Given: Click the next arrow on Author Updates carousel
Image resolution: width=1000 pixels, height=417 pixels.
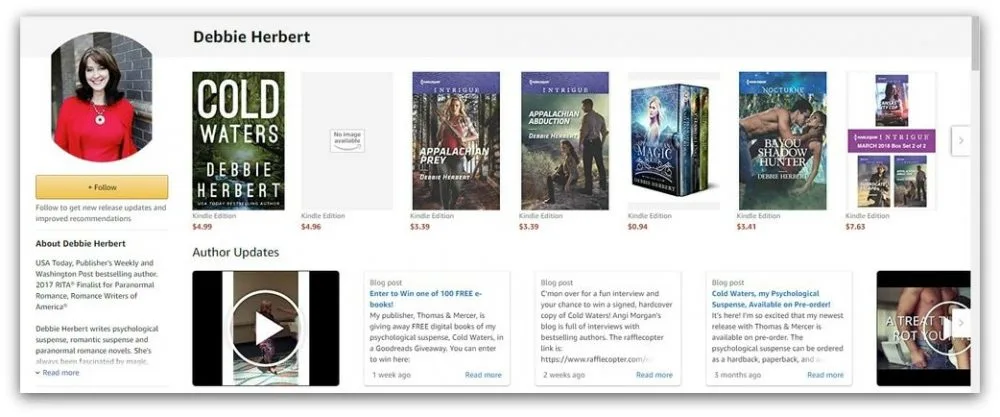Looking at the screenshot, I should pos(960,323).
